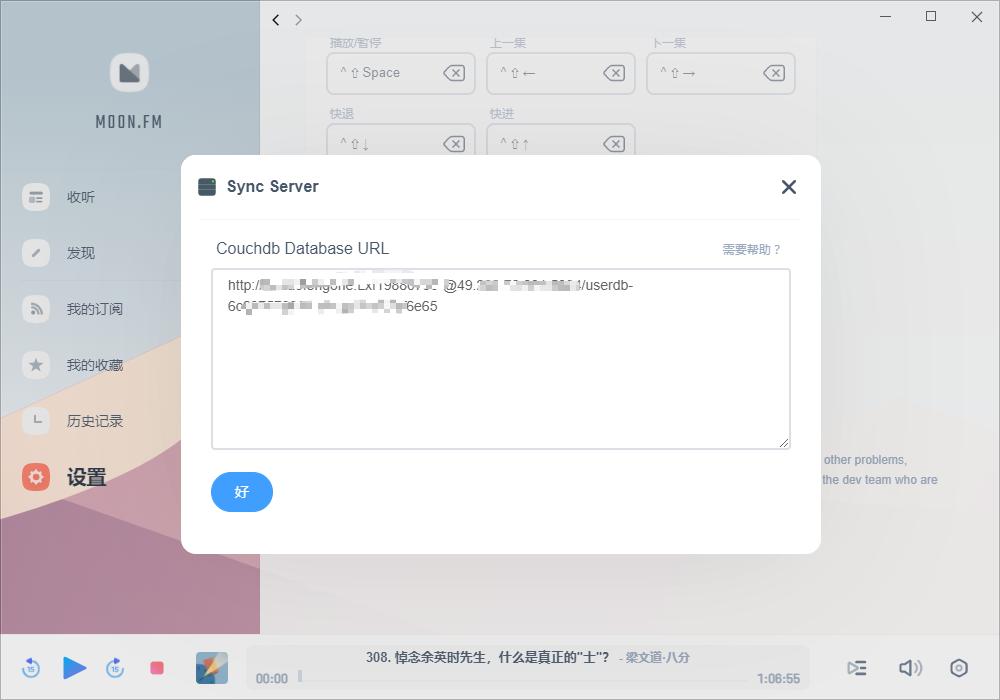Grab the URL textarea resize handle
Viewport: 1000px width, 700px height.
(x=784, y=442)
